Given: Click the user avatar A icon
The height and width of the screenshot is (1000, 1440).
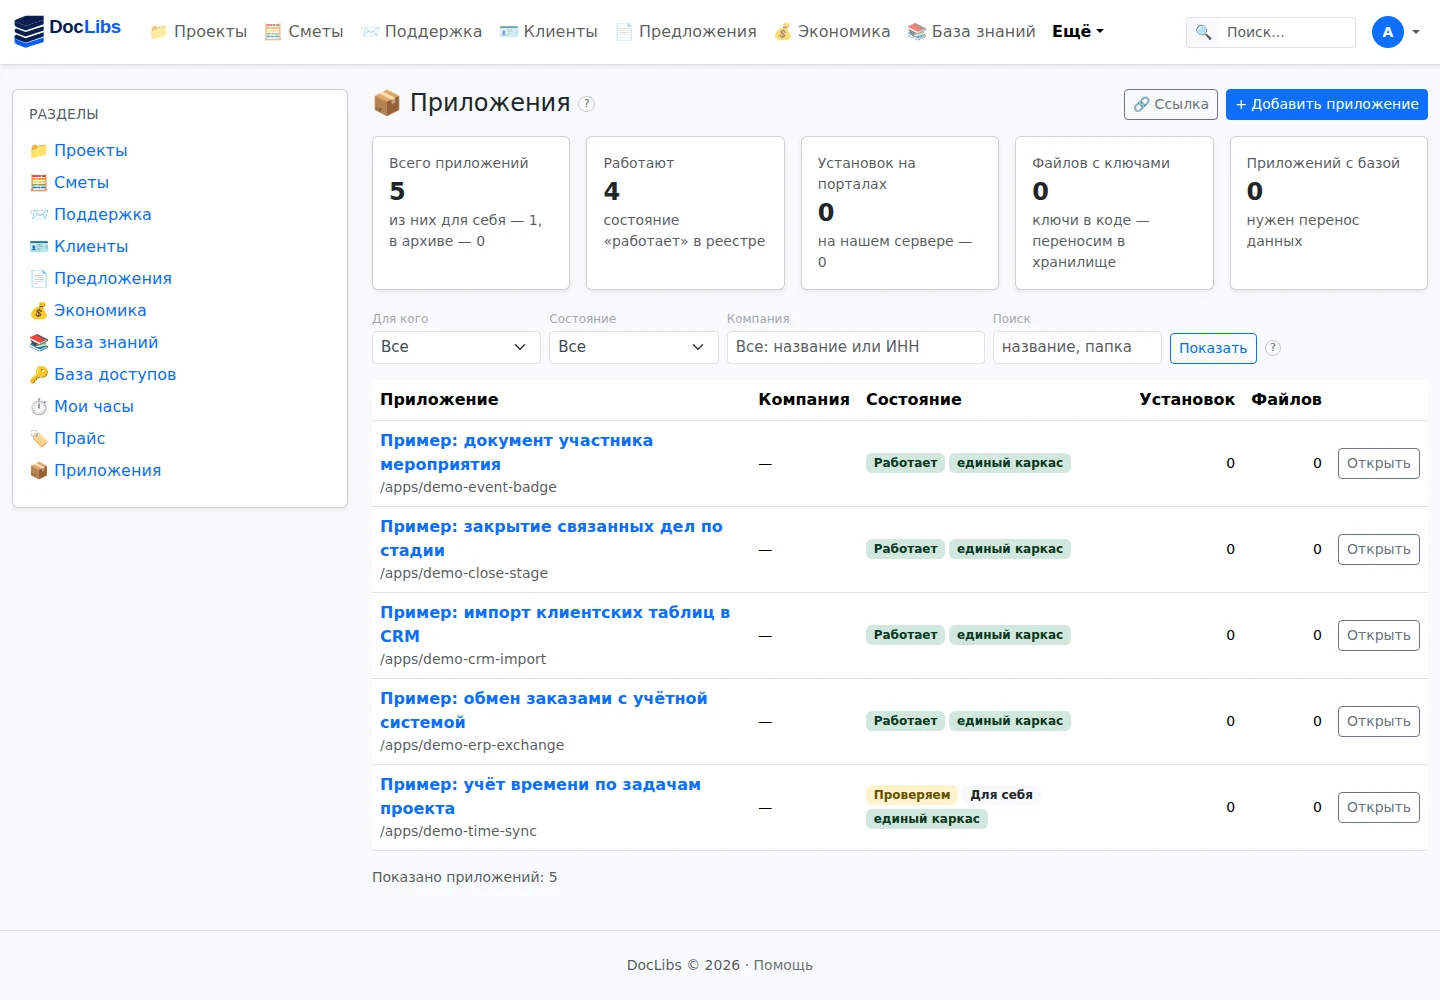Looking at the screenshot, I should pos(1388,32).
